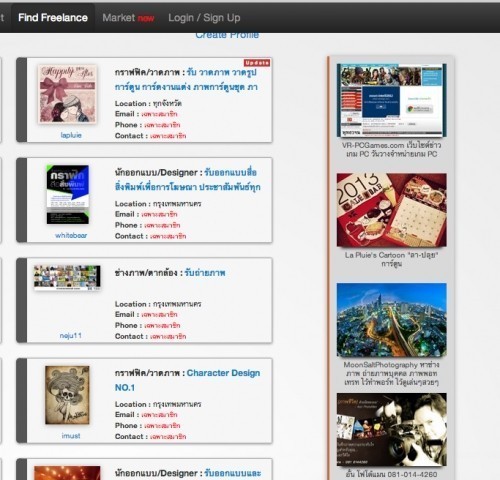This screenshot has width=500, height=480.
Task: Click the imust username link
Action: coord(71,436)
